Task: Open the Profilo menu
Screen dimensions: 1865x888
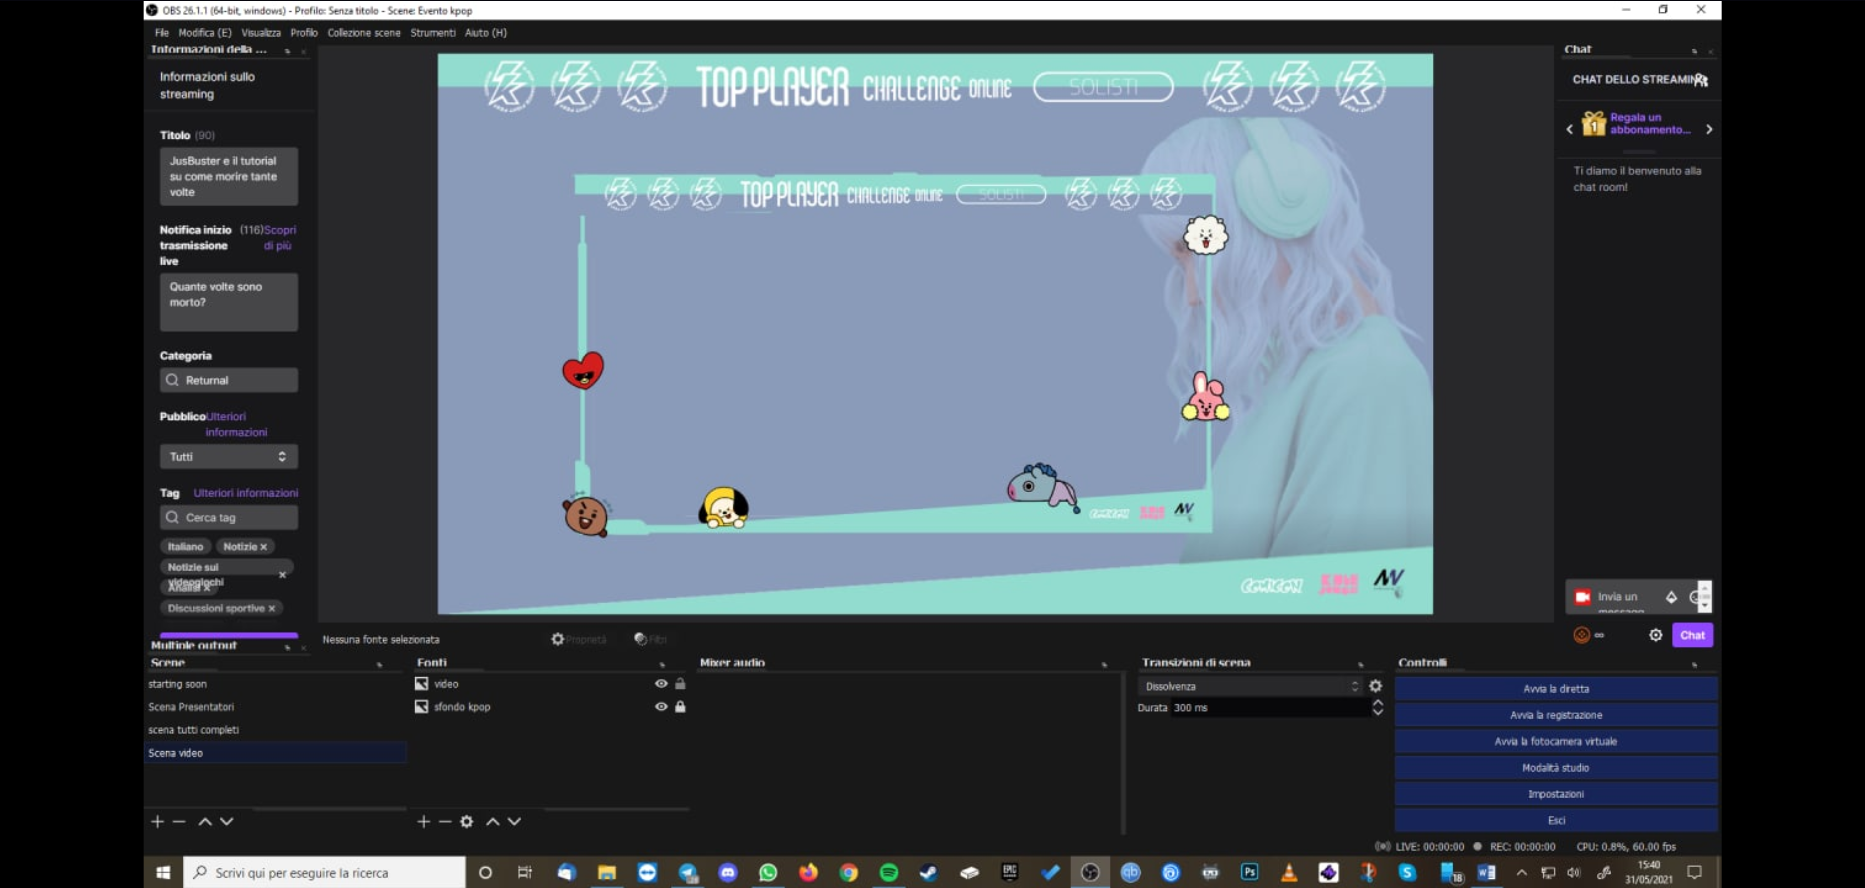Action: [x=304, y=33]
